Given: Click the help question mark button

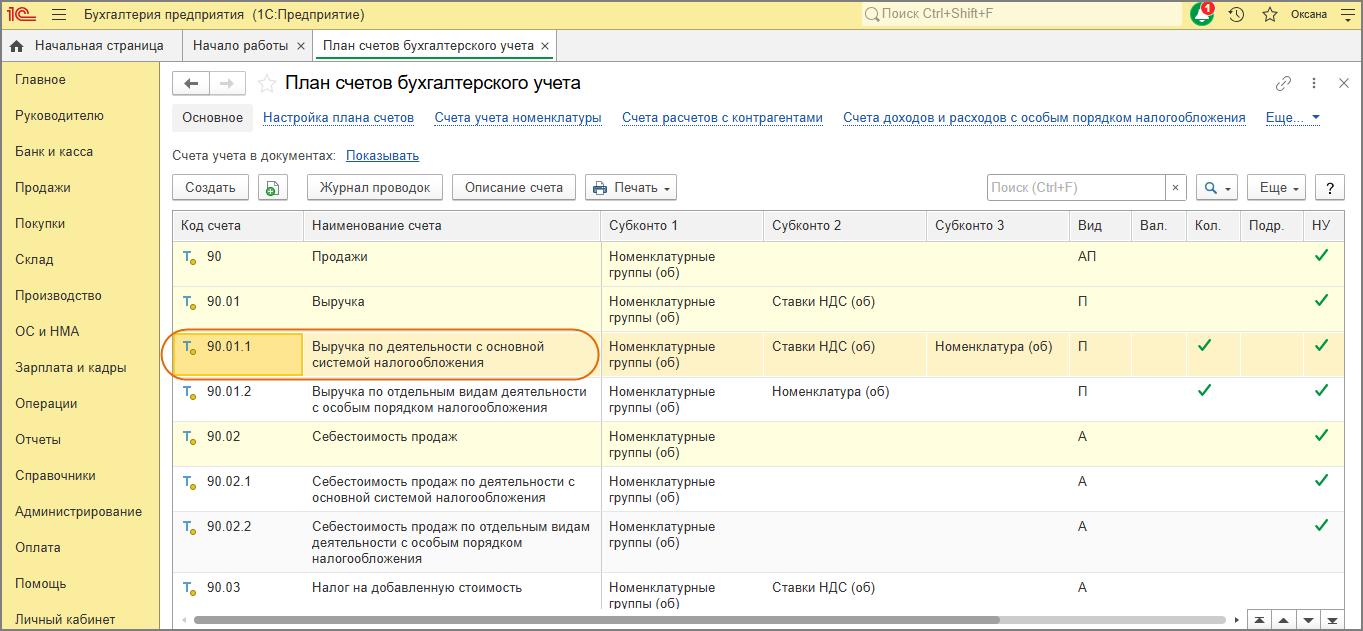Looking at the screenshot, I should 1329,188.
